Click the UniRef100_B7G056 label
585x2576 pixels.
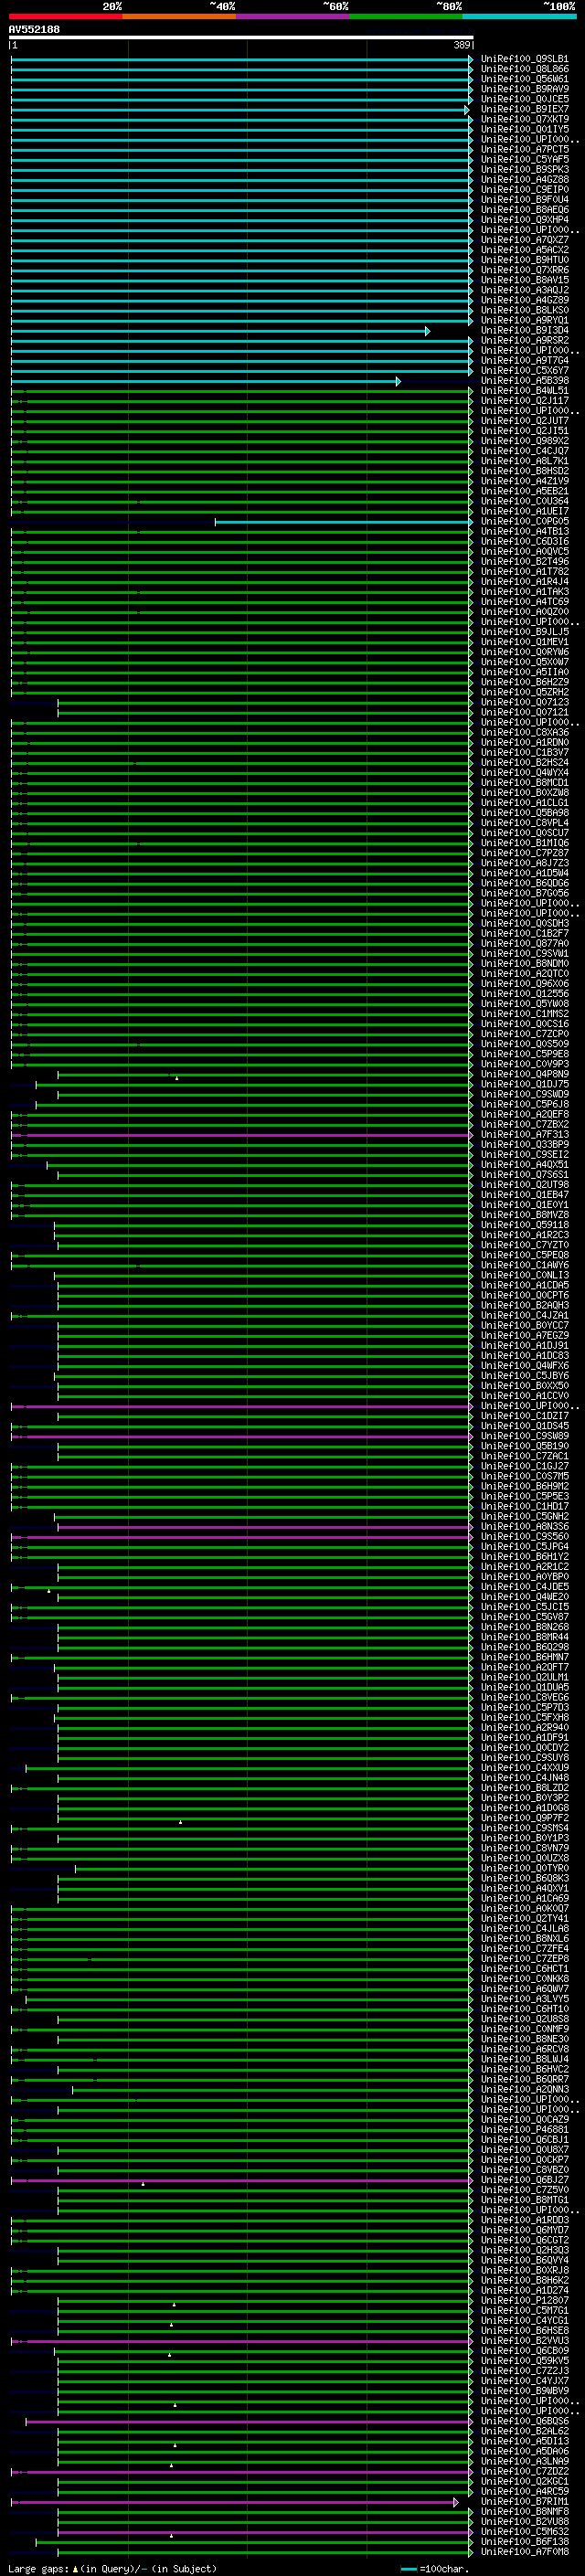pyautogui.click(x=525, y=893)
